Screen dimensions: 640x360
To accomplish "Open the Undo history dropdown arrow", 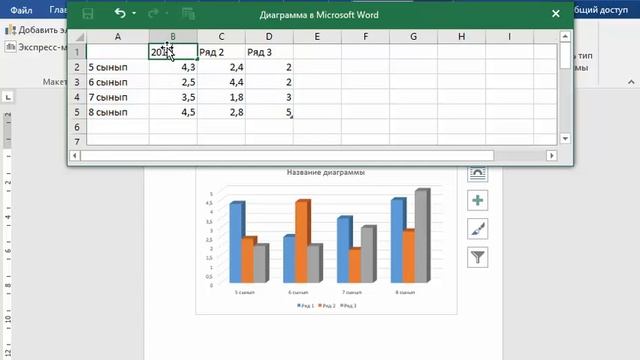I will pyautogui.click(x=134, y=13).
